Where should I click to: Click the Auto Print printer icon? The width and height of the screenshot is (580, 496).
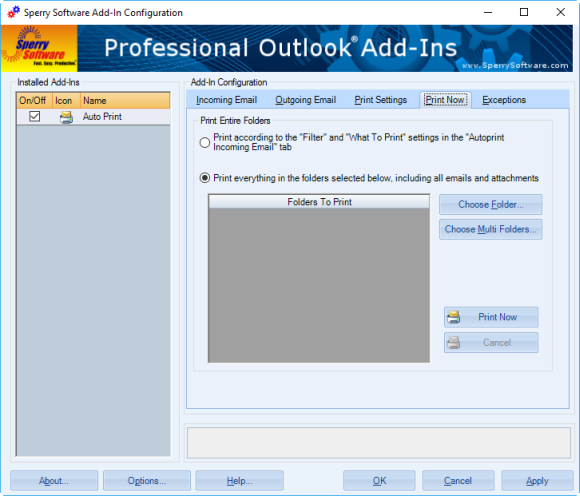66,117
